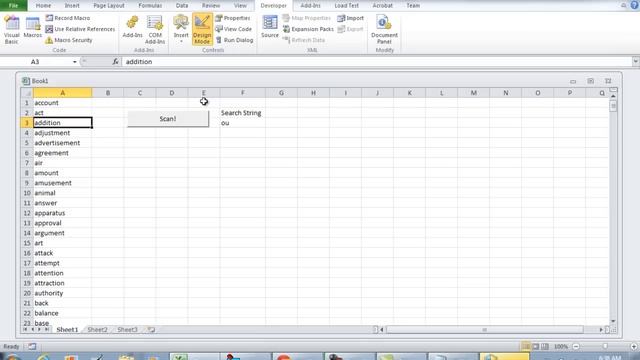
Task: Switch to the Acrobat tab
Action: point(382,5)
